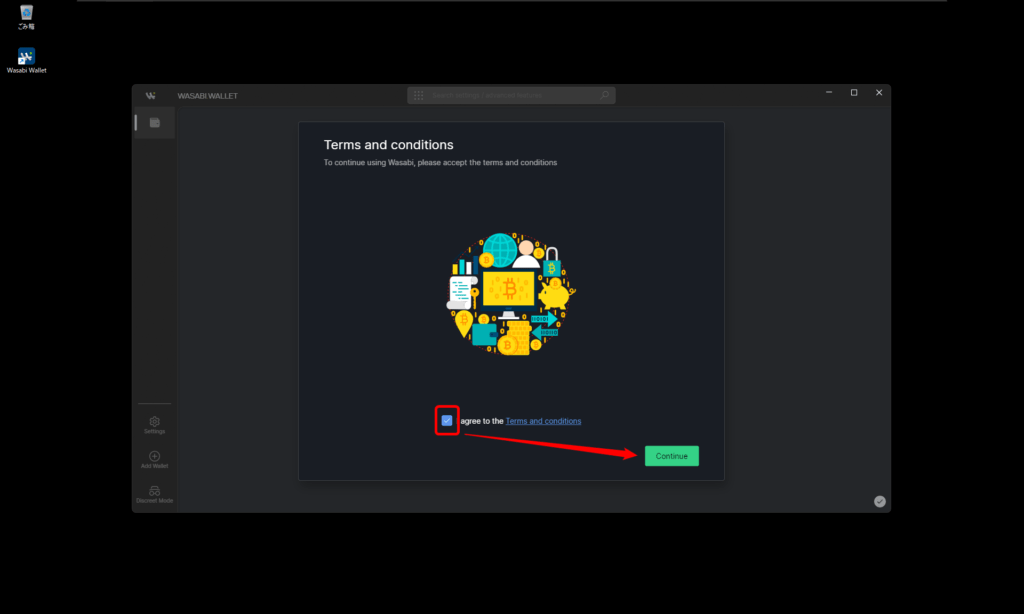Select the wallet icon at sidebar top

pyautogui.click(x=155, y=123)
